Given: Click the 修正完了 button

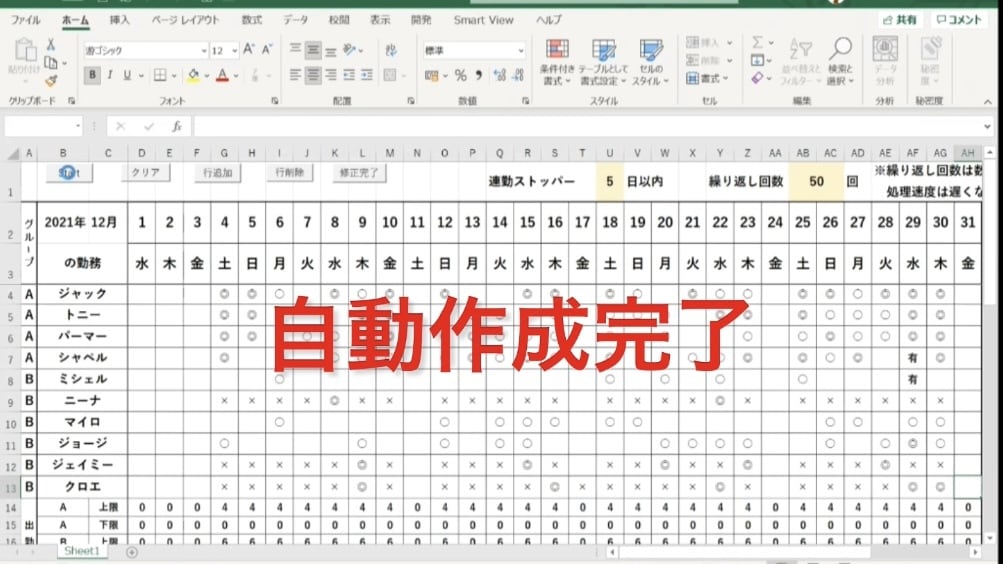Looking at the screenshot, I should tap(359, 173).
